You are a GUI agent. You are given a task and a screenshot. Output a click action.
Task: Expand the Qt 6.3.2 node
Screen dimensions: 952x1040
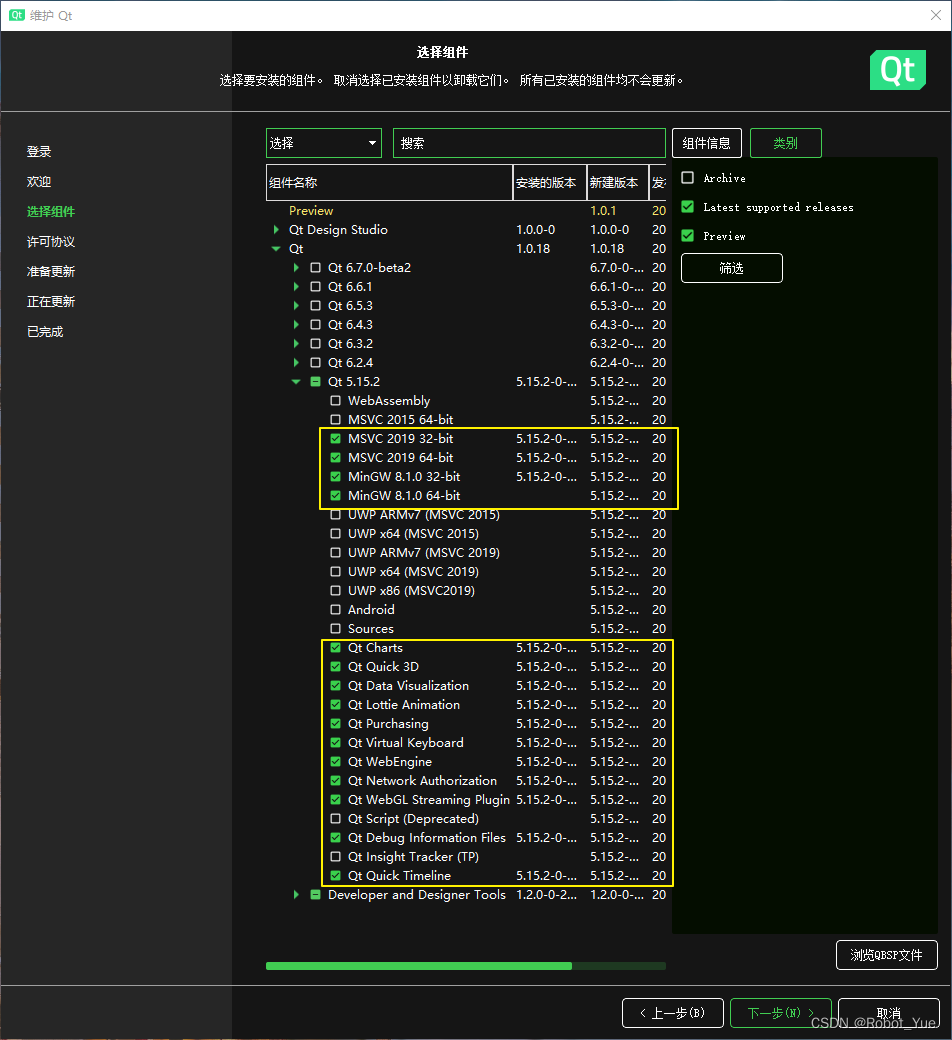pyautogui.click(x=296, y=344)
